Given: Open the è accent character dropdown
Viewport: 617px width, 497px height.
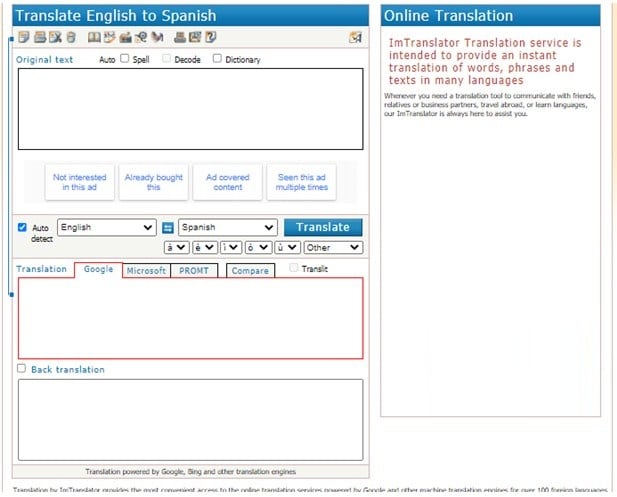Looking at the screenshot, I should [x=205, y=248].
